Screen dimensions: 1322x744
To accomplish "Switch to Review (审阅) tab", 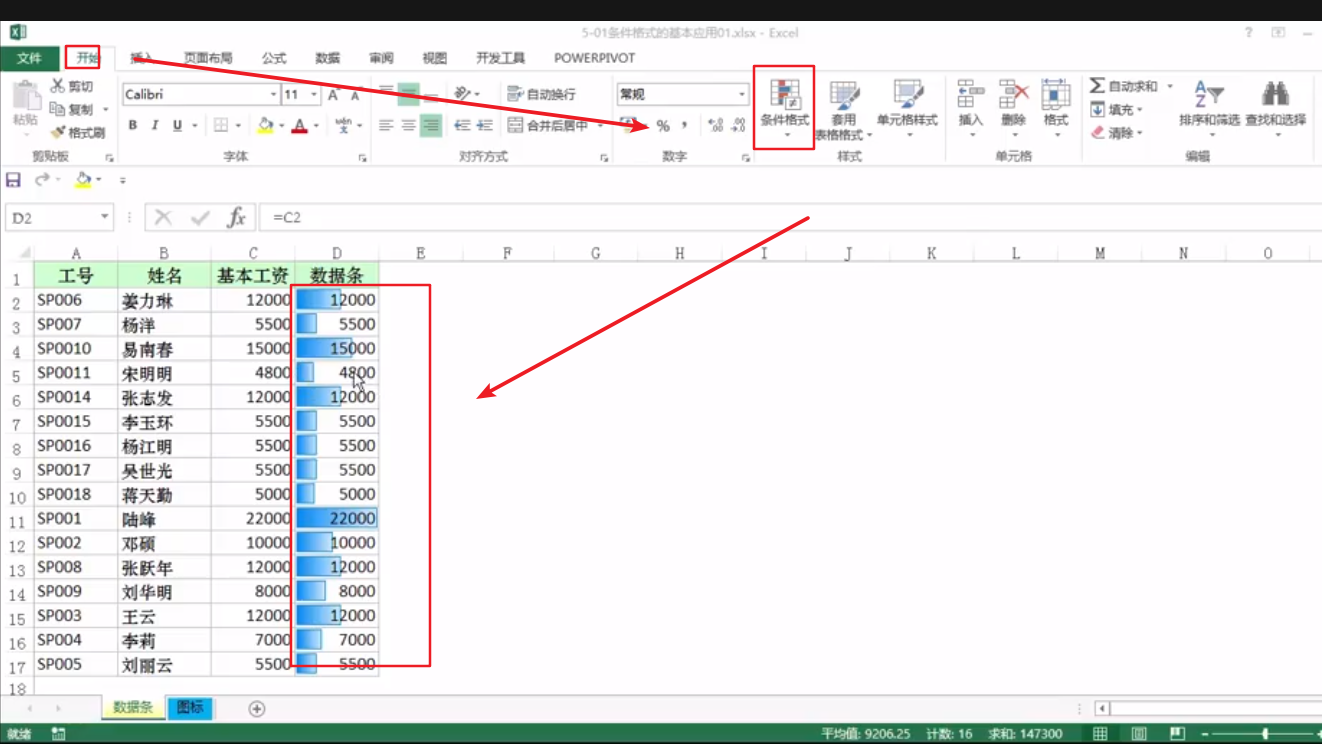I will tap(381, 58).
